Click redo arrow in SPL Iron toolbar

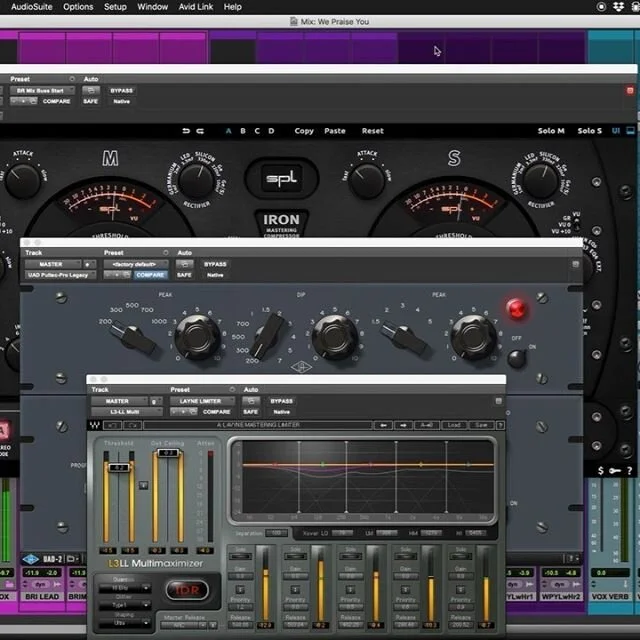coord(200,131)
